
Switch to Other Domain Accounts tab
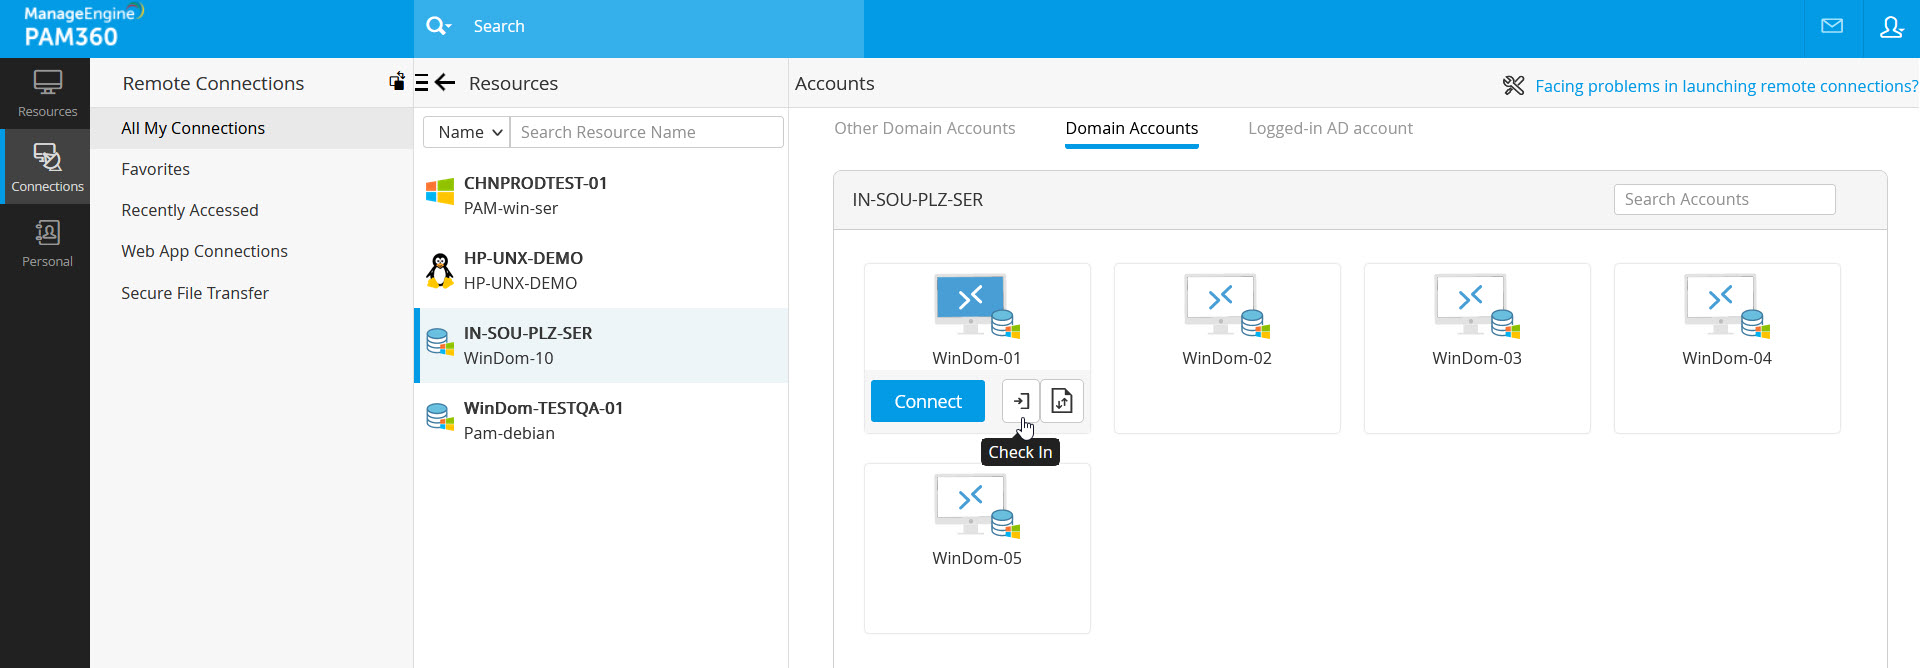(924, 128)
